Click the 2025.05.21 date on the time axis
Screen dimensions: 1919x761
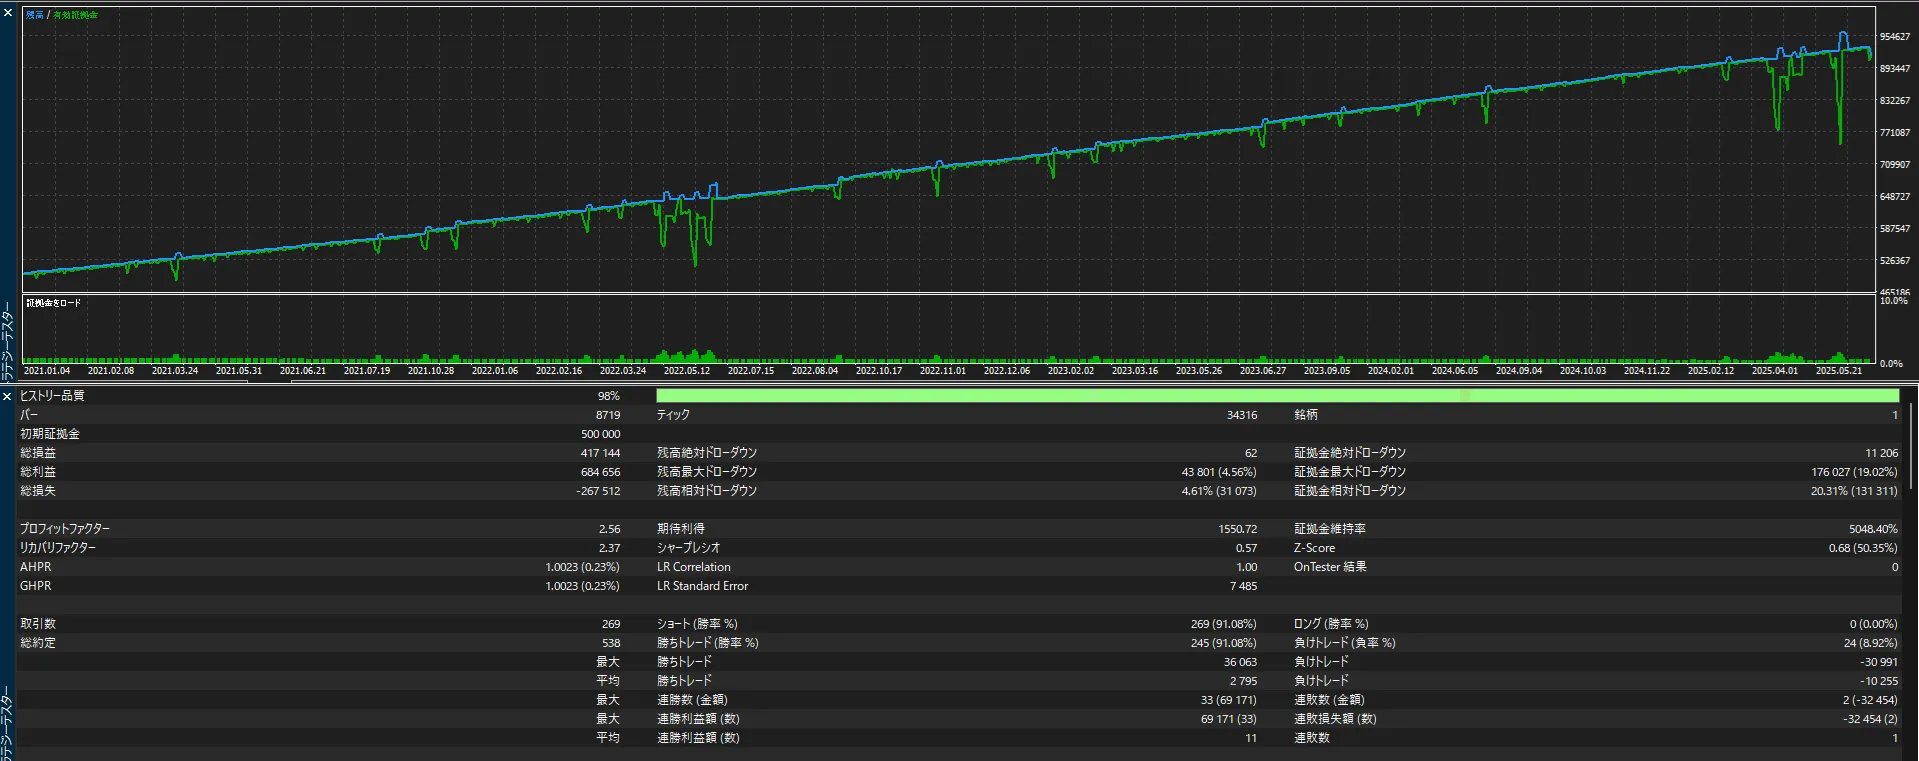tap(1839, 371)
